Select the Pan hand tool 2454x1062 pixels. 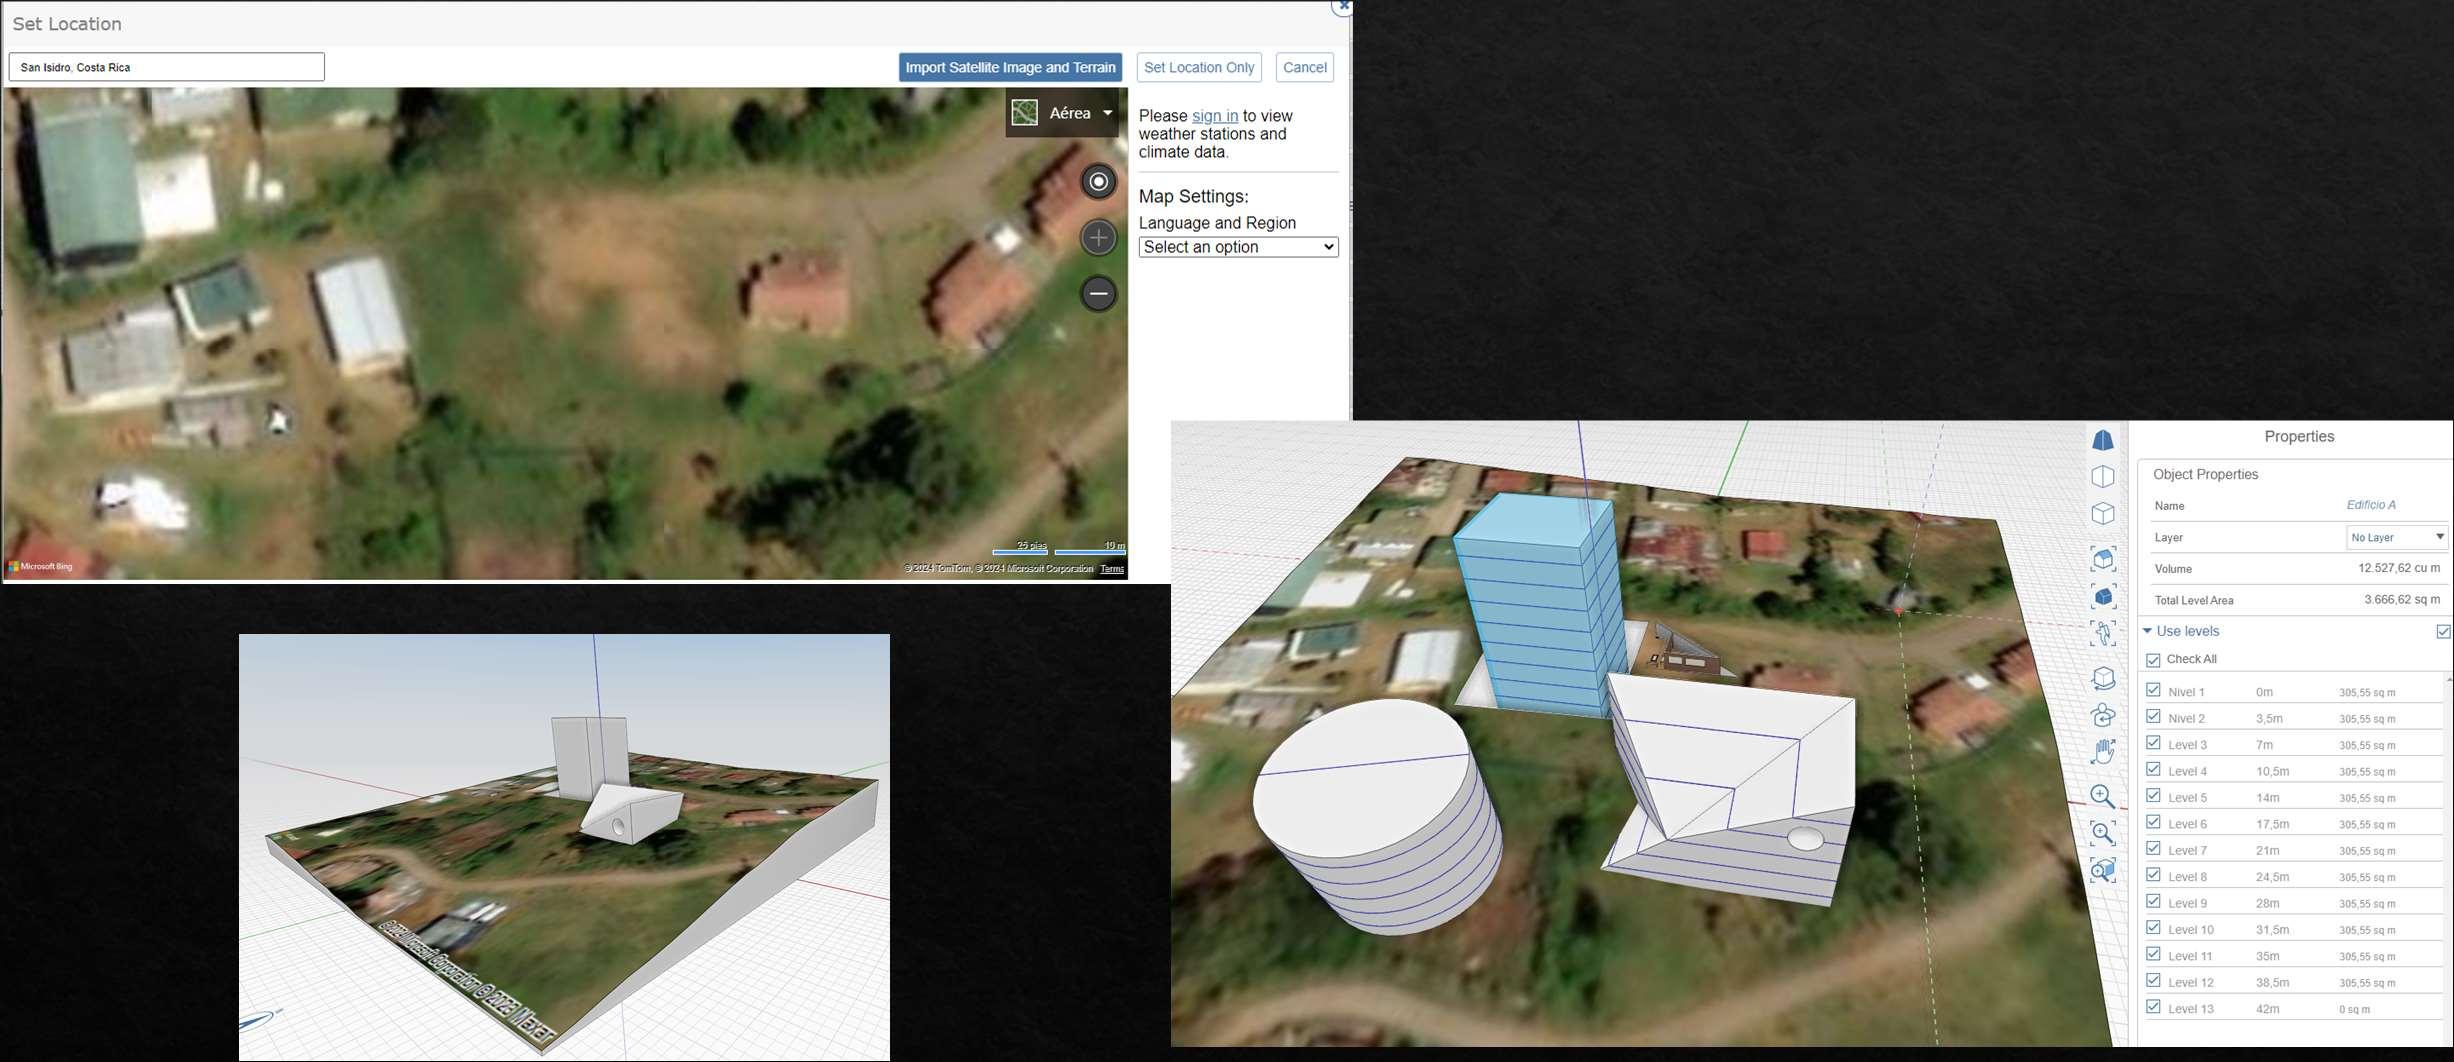coord(2103,751)
